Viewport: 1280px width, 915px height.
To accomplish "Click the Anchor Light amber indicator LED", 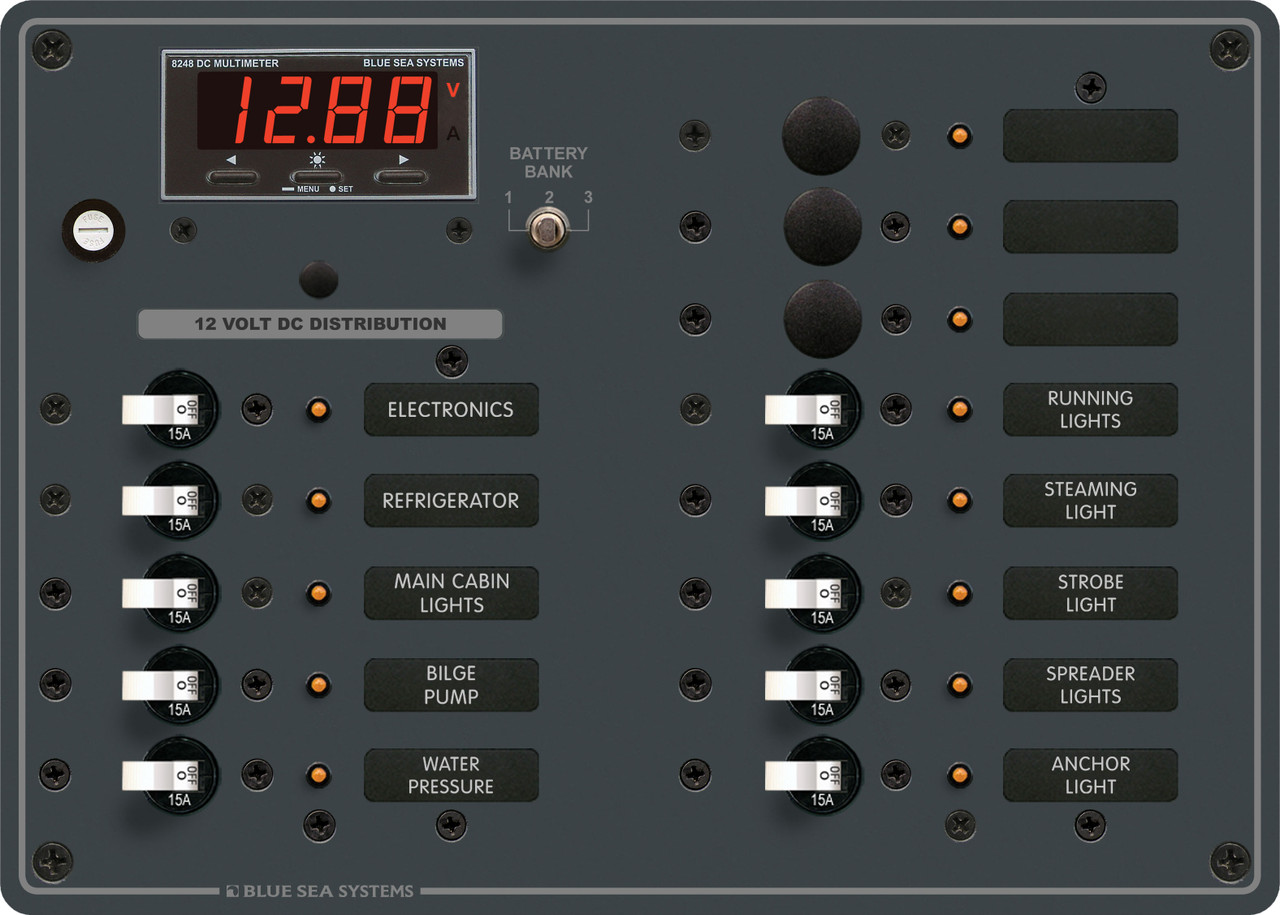I will click(960, 775).
